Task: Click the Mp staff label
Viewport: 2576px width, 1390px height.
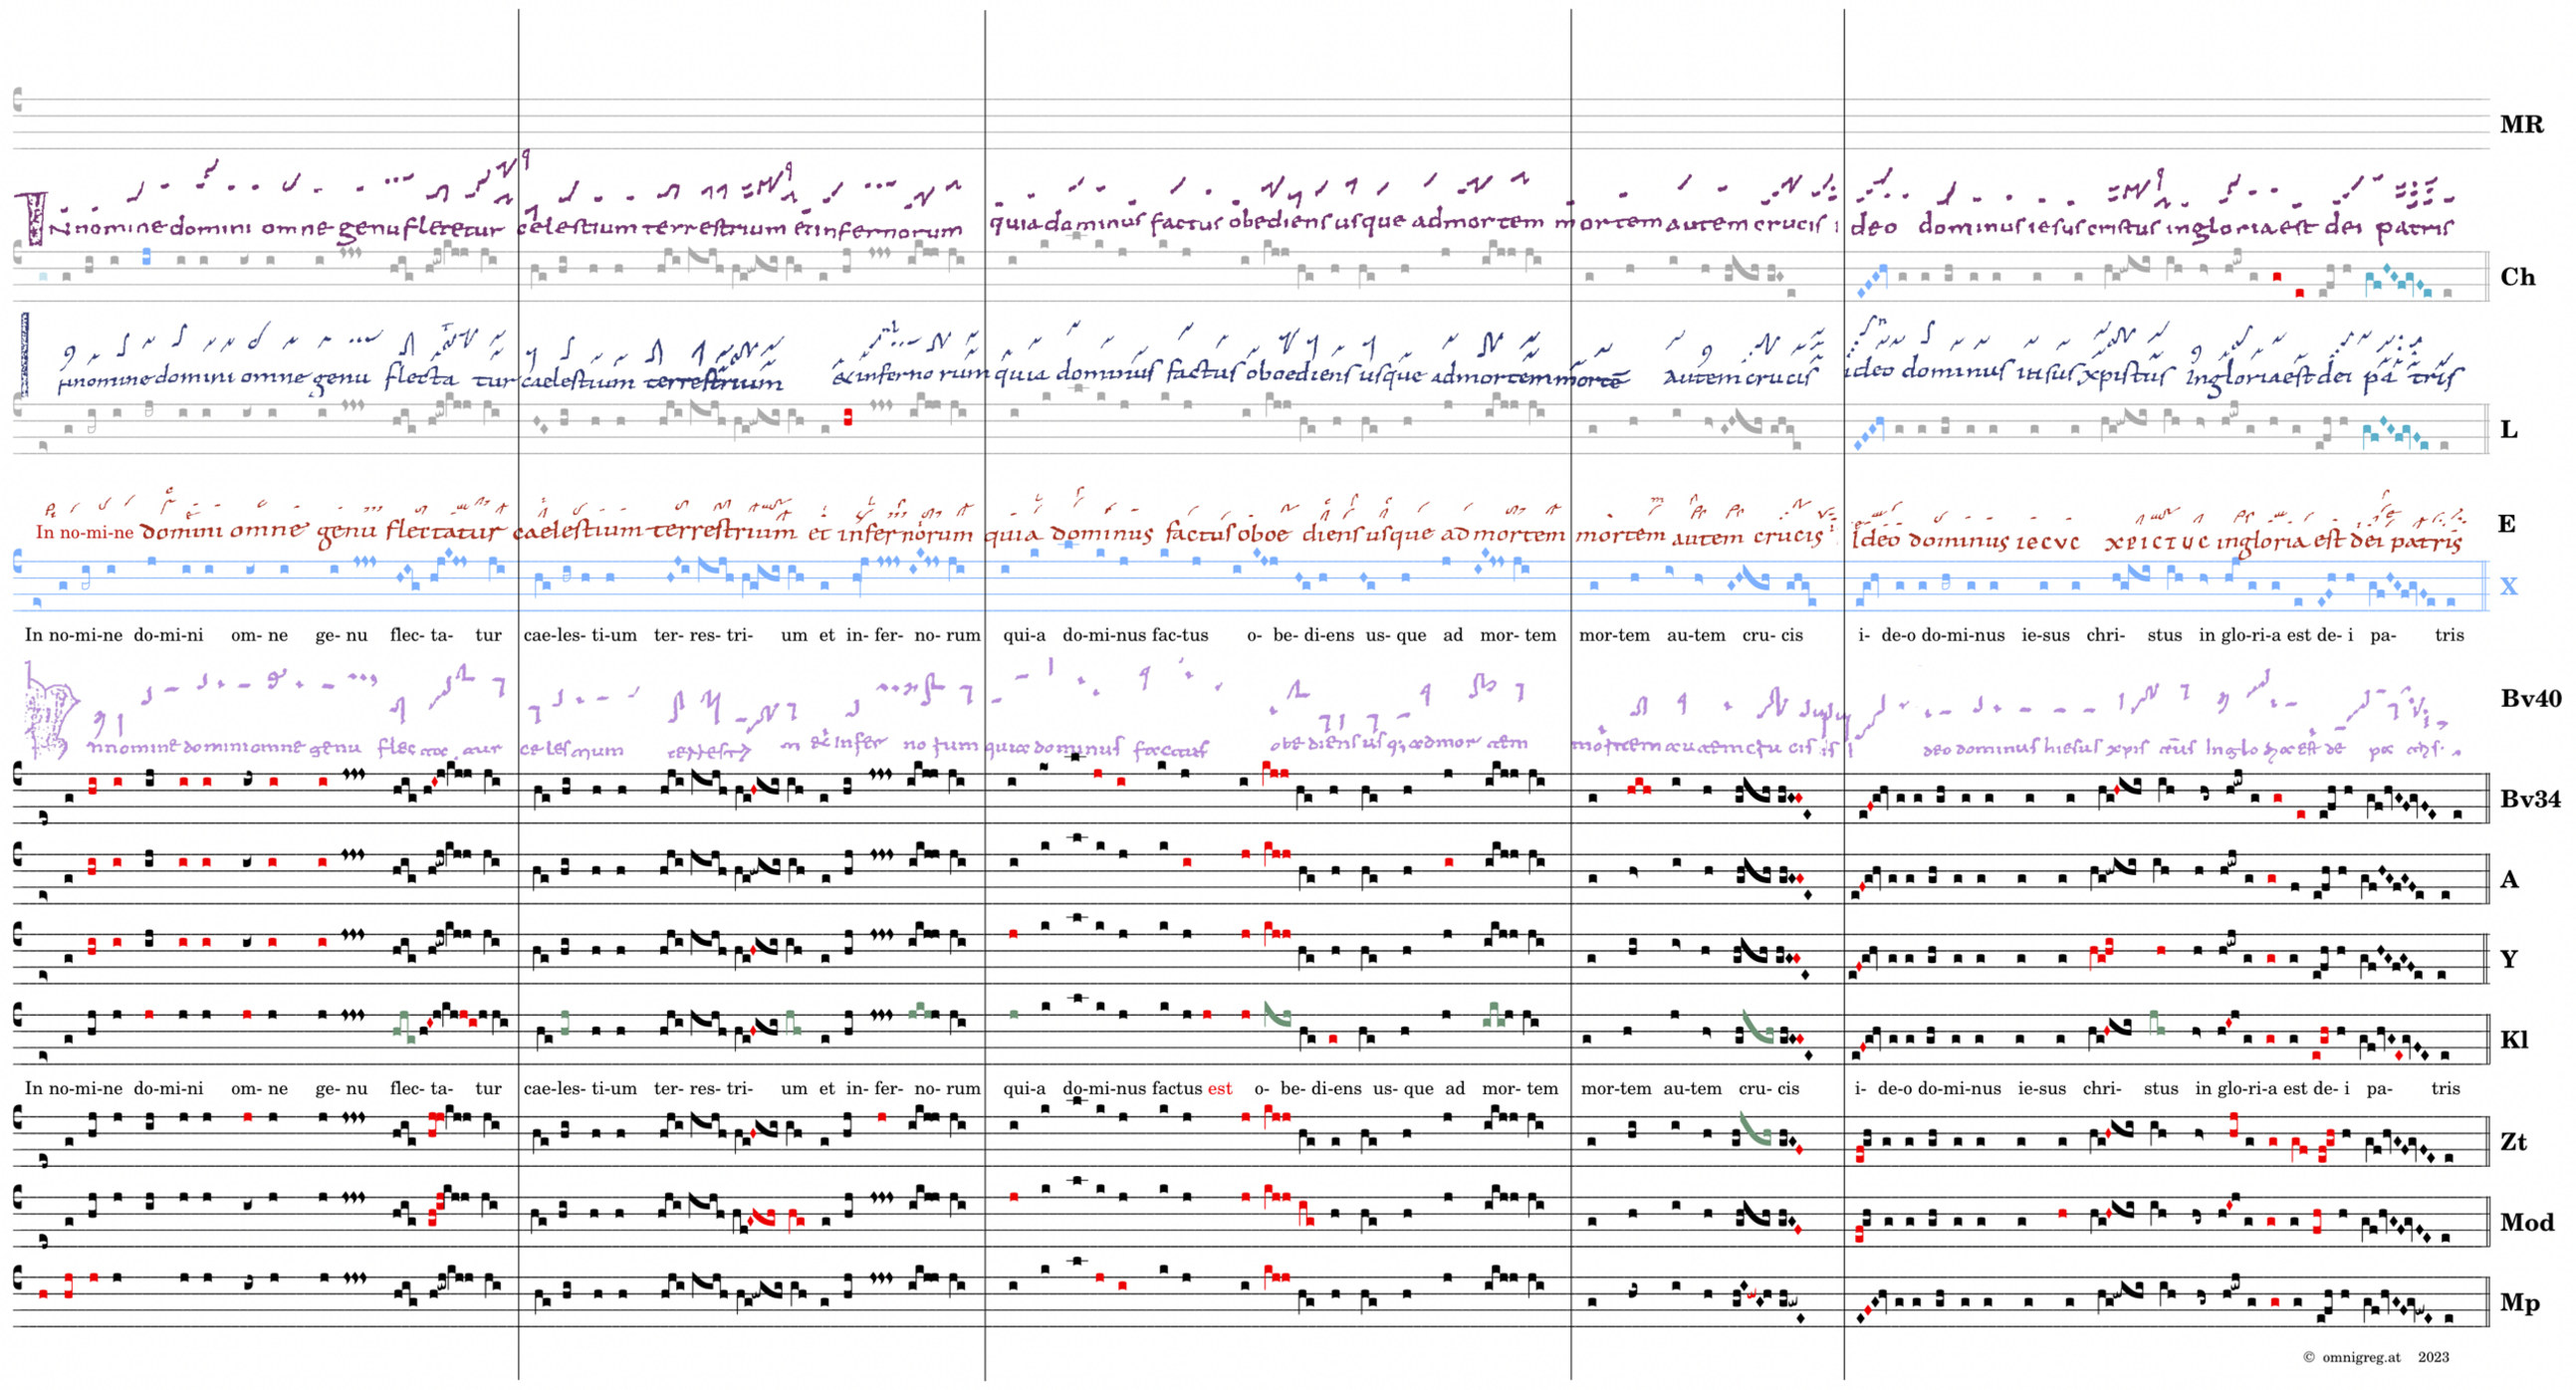Action: click(2519, 1302)
